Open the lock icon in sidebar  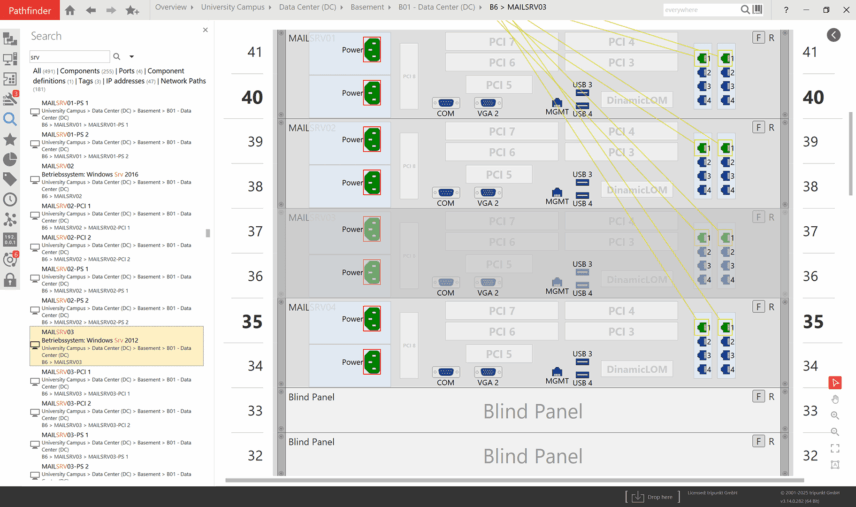tap(10, 280)
